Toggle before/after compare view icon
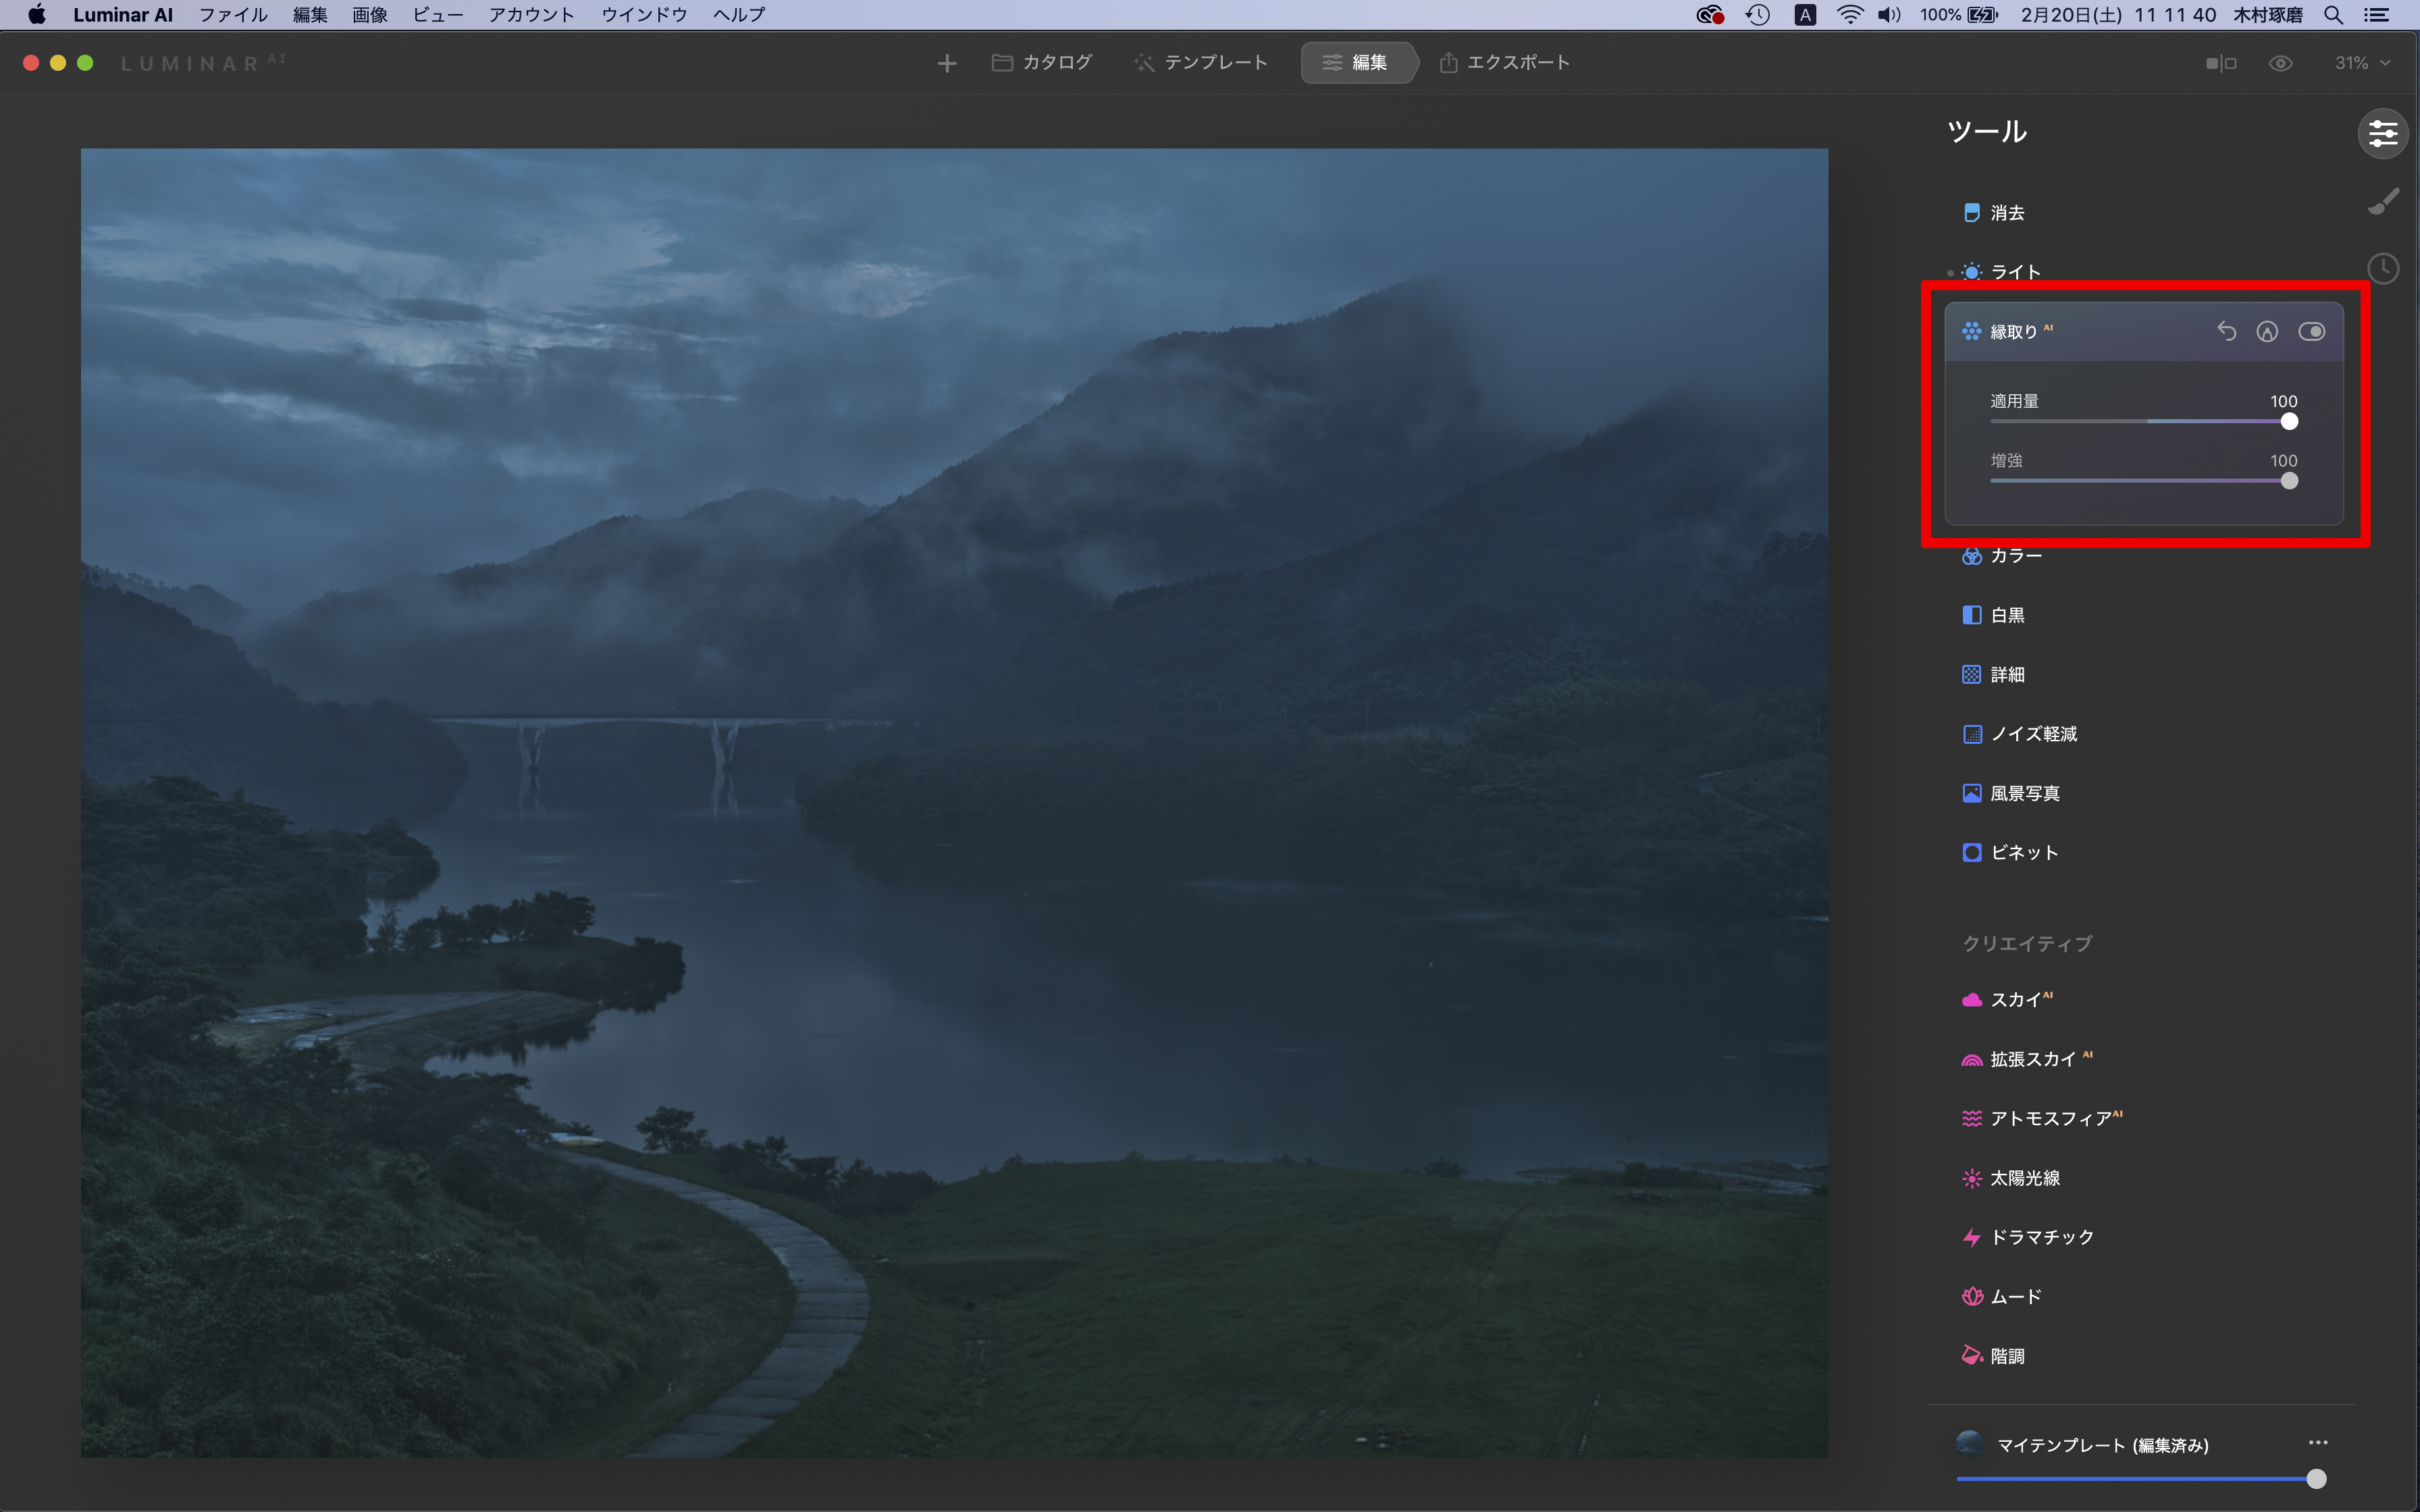This screenshot has height=1512, width=2420. click(x=2220, y=63)
